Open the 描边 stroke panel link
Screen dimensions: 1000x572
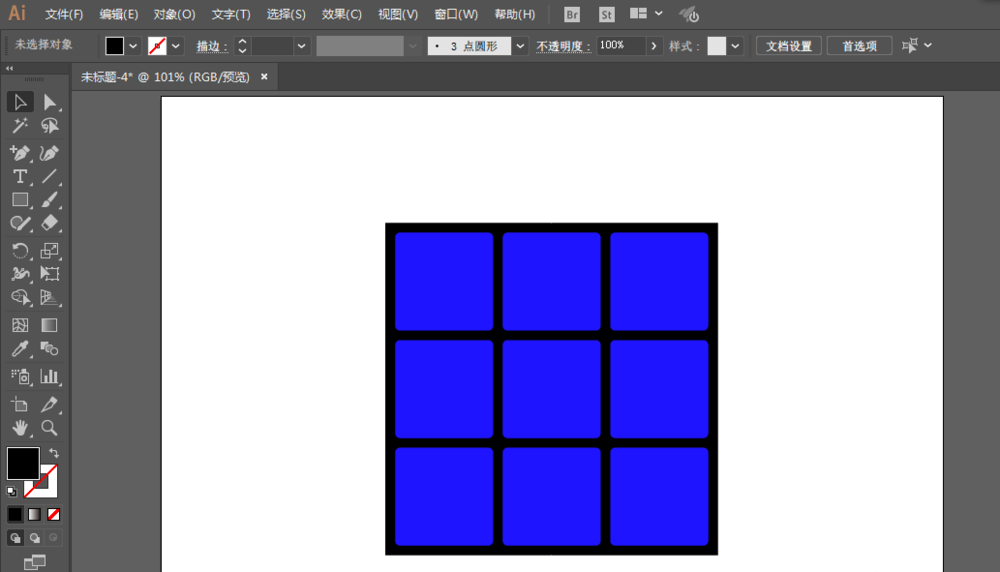tap(212, 47)
